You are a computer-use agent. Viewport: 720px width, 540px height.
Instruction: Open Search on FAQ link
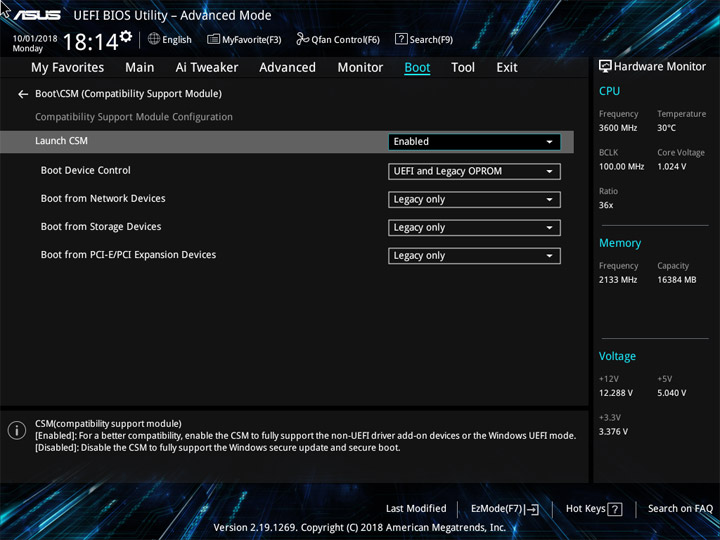(x=680, y=509)
